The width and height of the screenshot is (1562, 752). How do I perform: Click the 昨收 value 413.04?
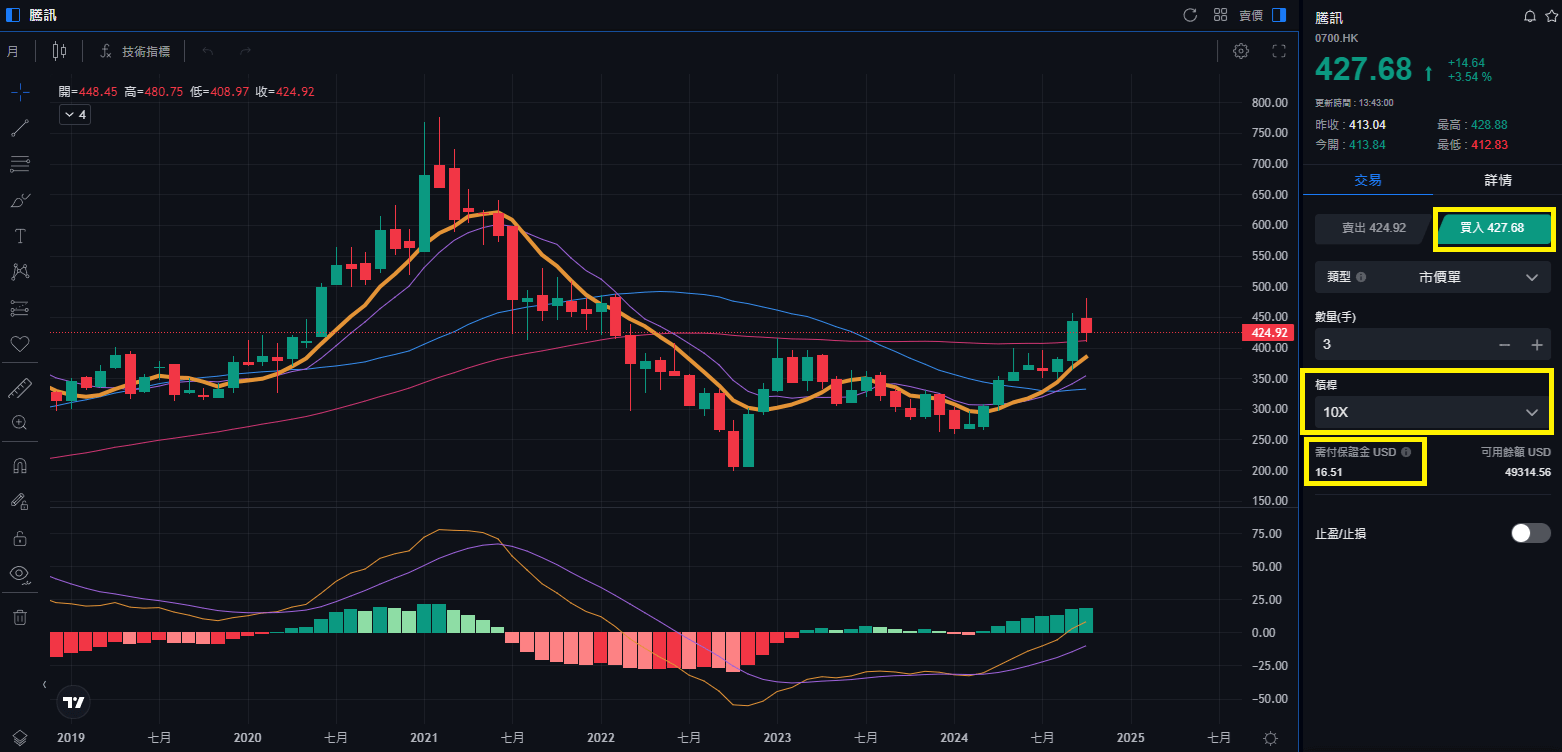tap(1367, 125)
